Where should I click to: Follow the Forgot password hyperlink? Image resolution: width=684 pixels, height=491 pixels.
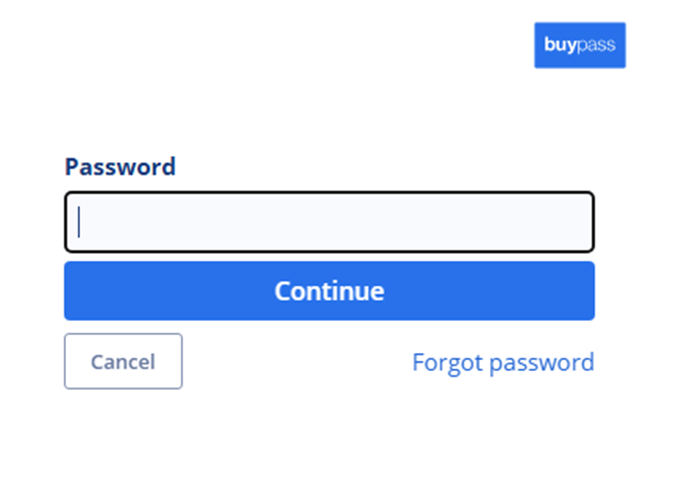(502, 362)
